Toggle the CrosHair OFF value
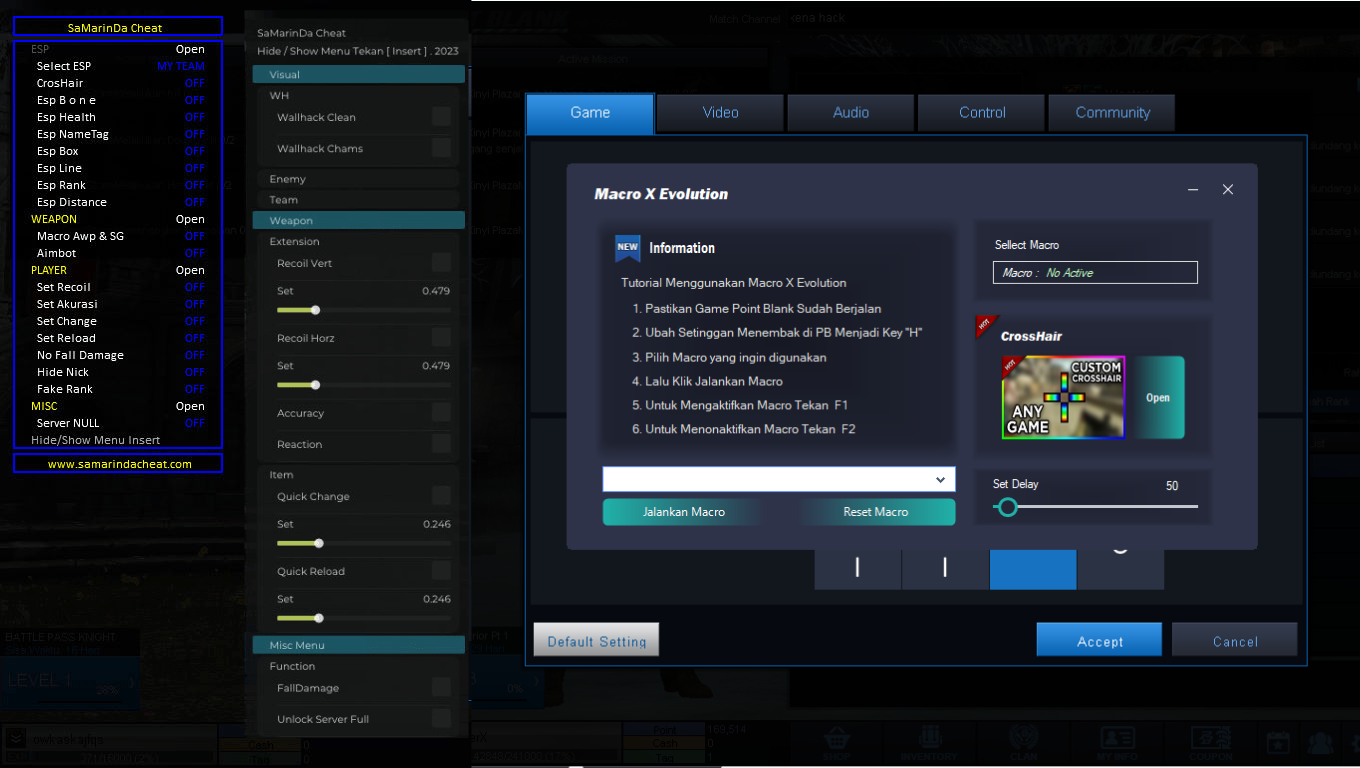The height and width of the screenshot is (768, 1360). coord(194,83)
